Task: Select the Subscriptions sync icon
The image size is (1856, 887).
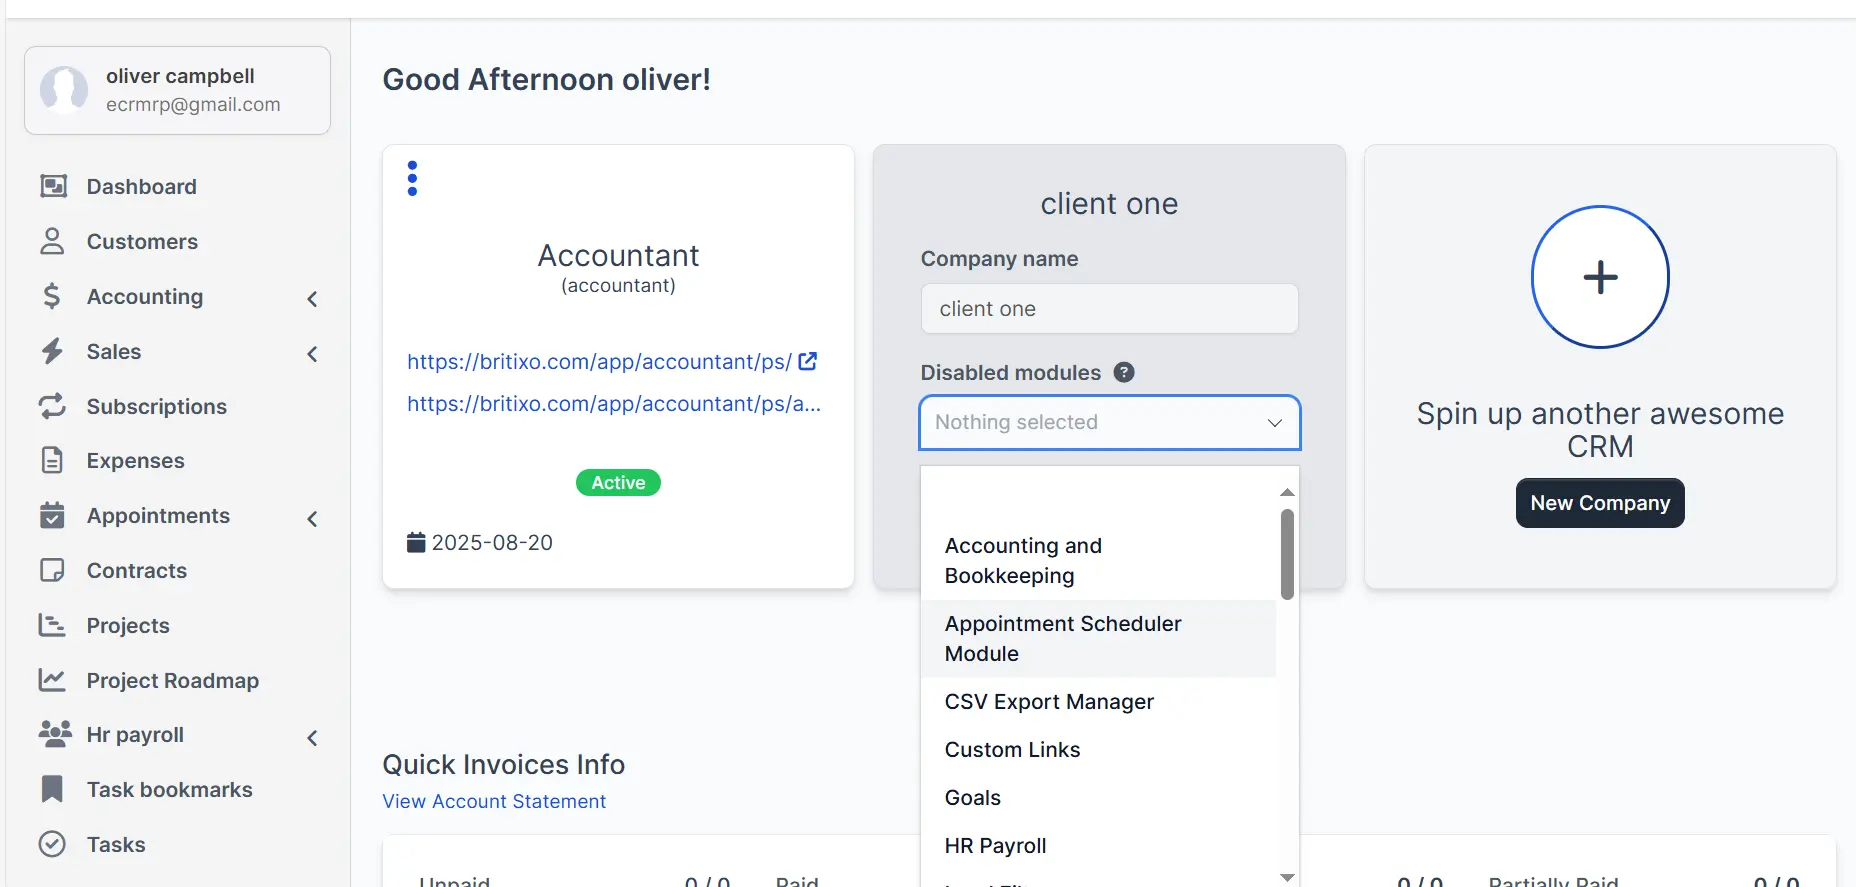Action: point(52,406)
